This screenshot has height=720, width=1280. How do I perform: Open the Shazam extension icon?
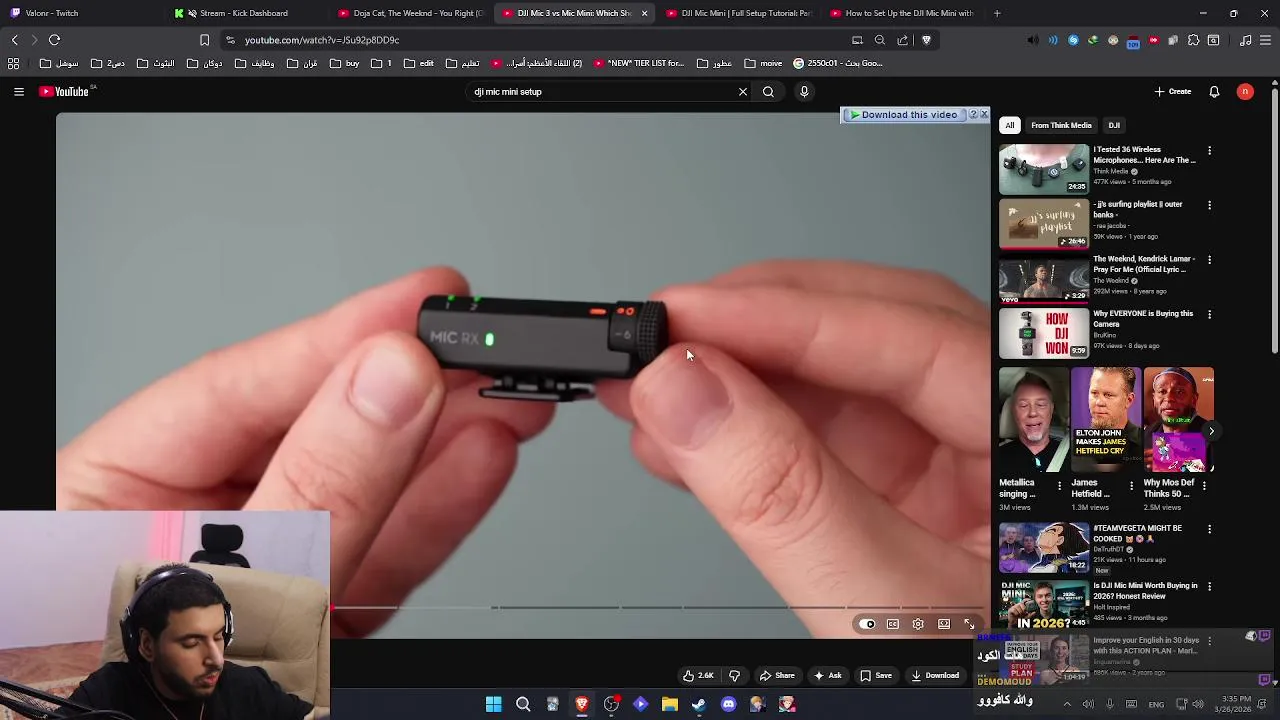coord(1073,40)
